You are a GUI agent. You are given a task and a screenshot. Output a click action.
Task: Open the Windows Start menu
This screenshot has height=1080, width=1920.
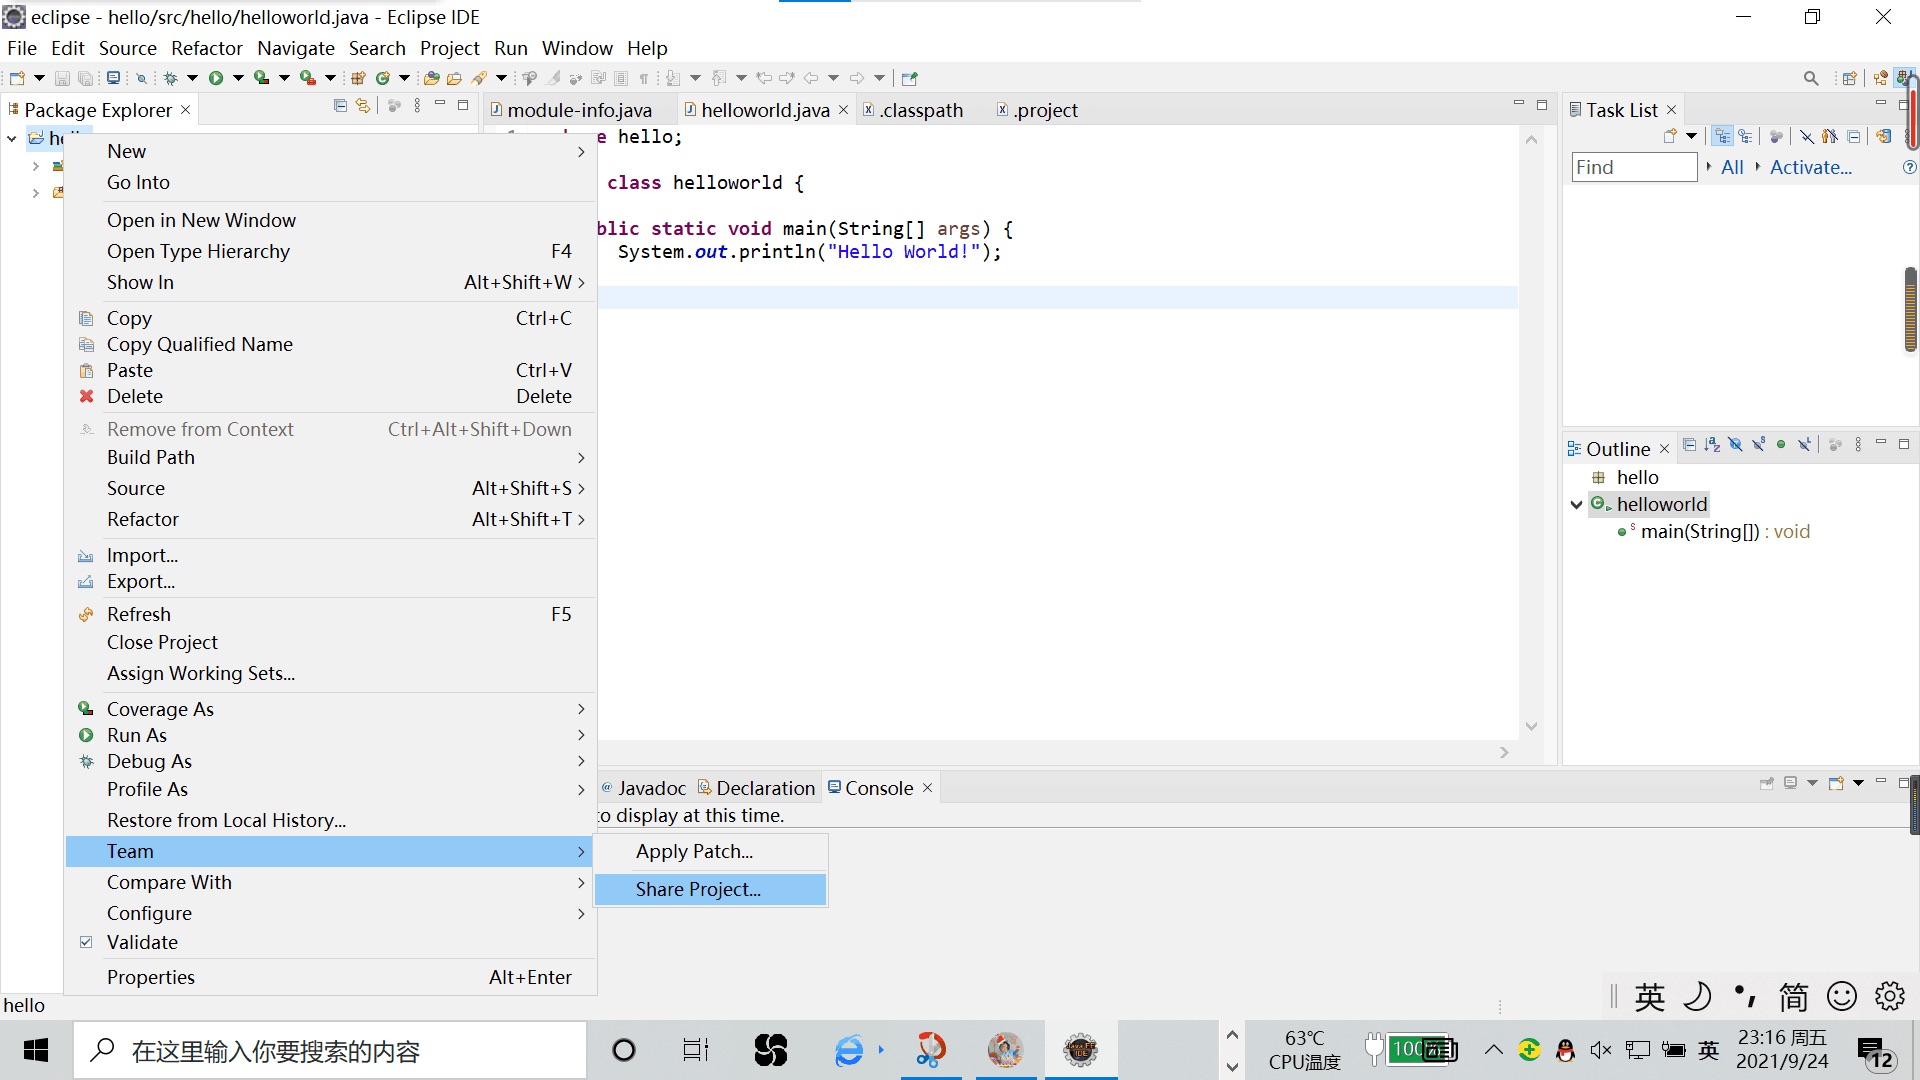click(36, 1050)
